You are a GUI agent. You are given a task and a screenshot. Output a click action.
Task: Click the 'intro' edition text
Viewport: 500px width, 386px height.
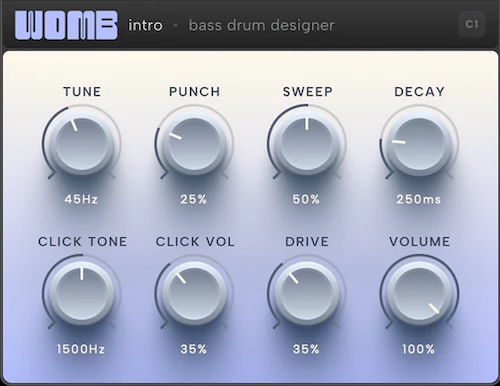pos(145,25)
